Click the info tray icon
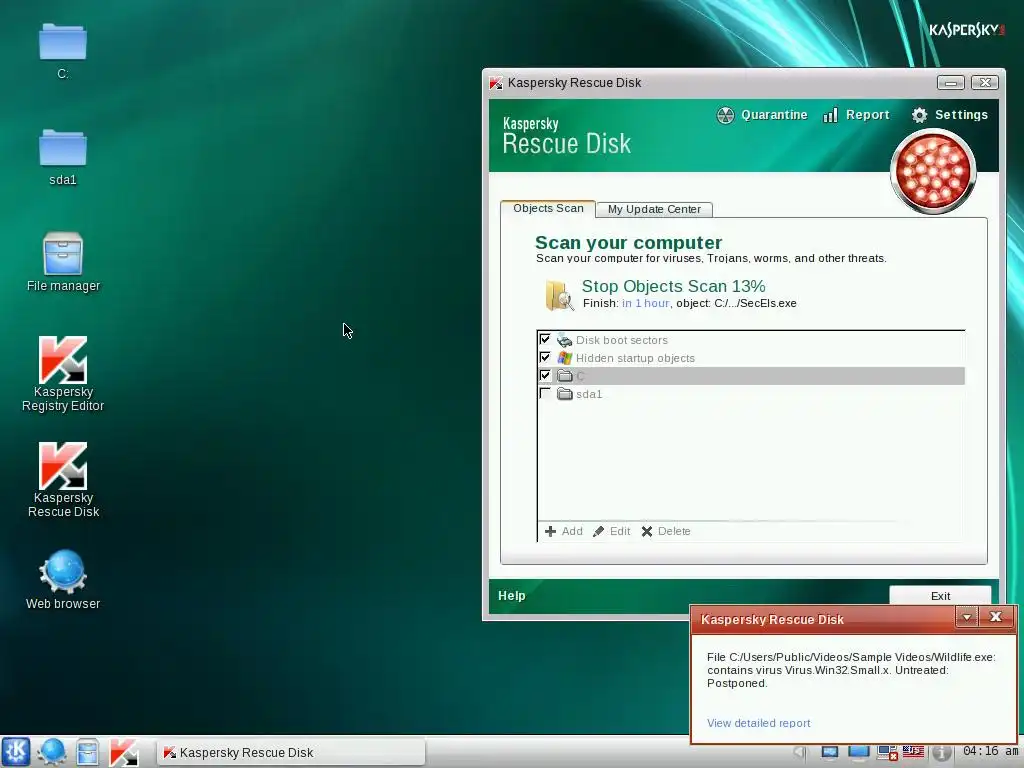Image resolution: width=1024 pixels, height=768 pixels. tap(941, 752)
